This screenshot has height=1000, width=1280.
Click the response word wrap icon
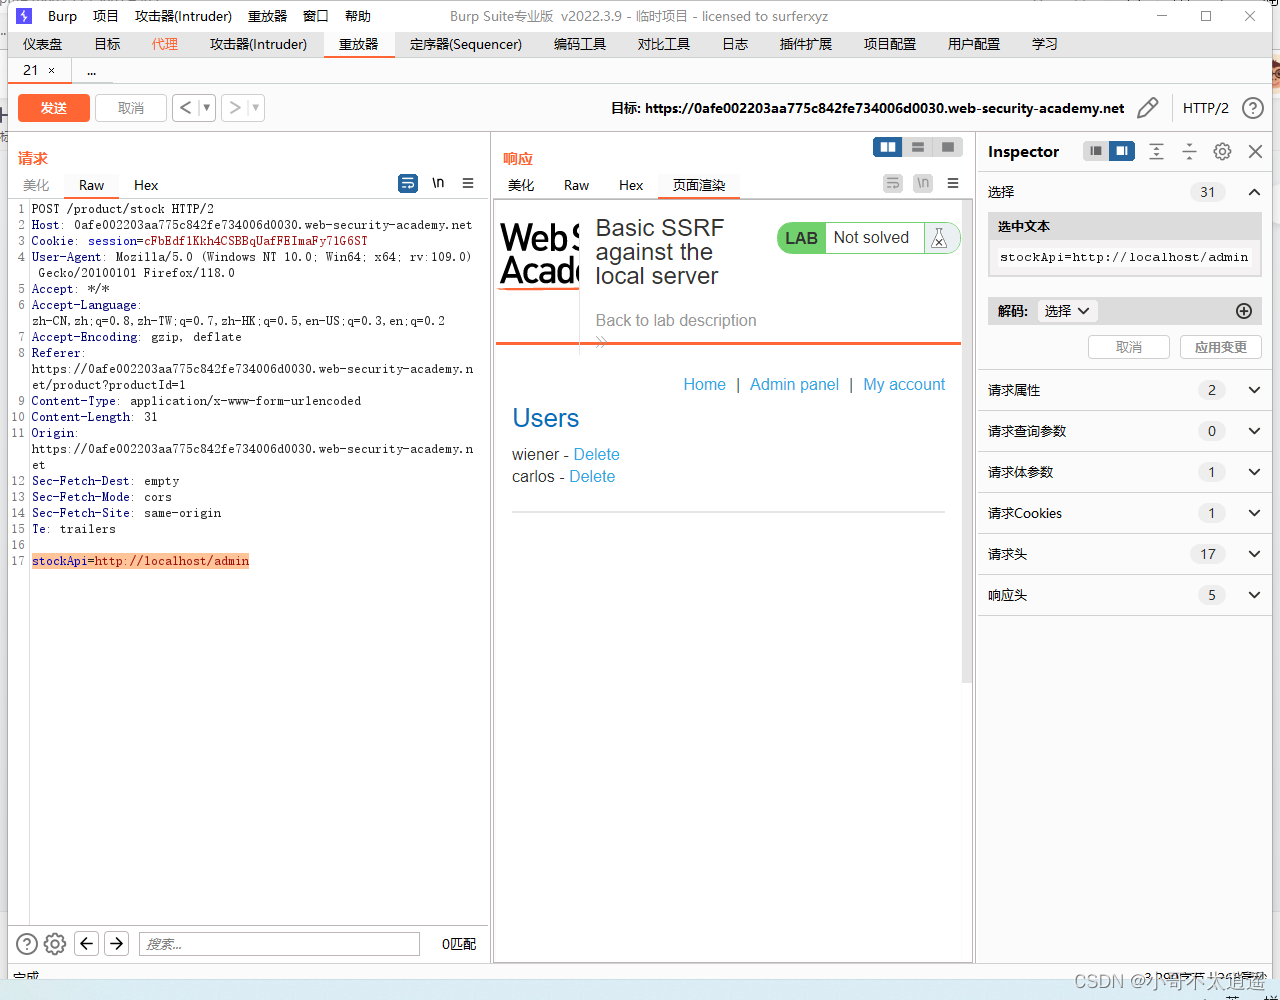[893, 184]
